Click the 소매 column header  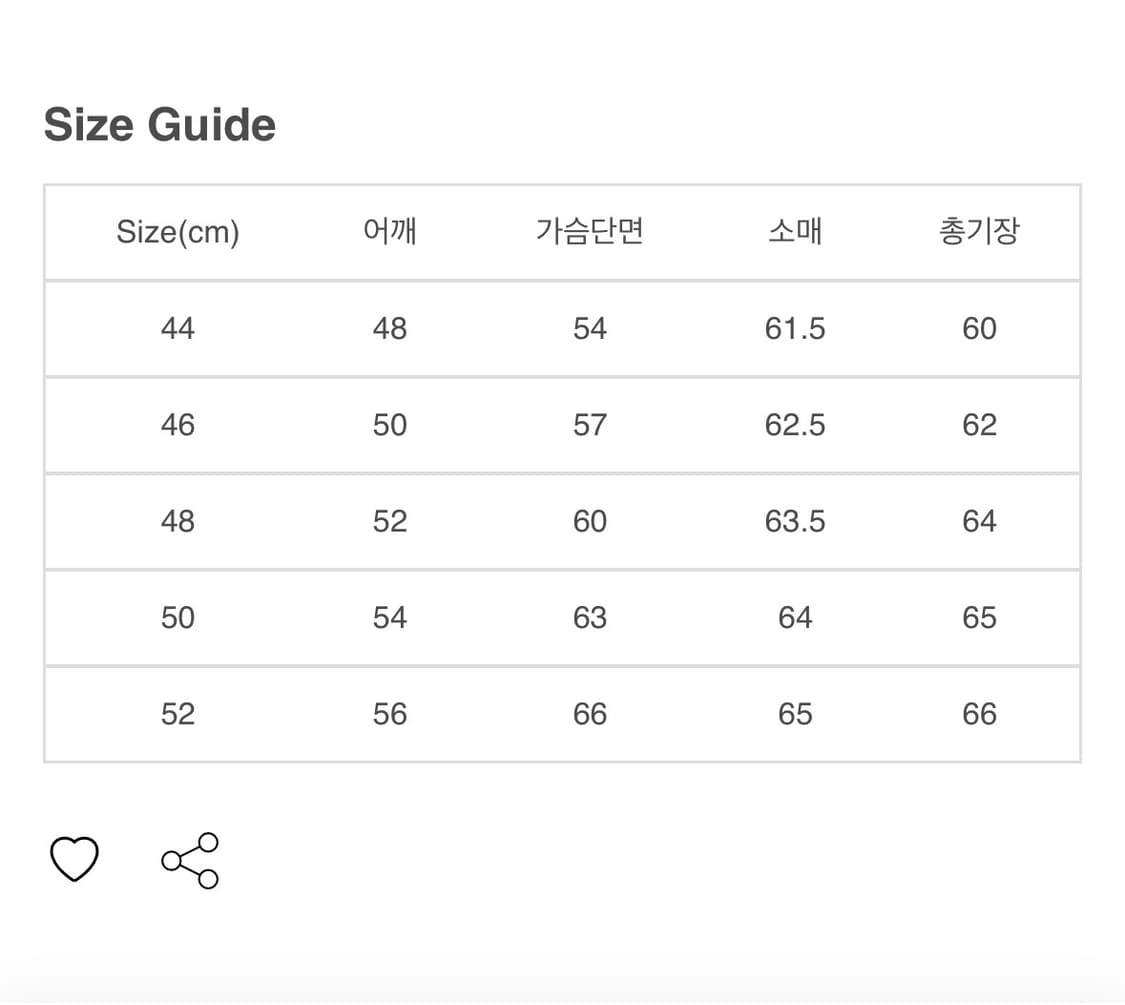click(x=795, y=231)
